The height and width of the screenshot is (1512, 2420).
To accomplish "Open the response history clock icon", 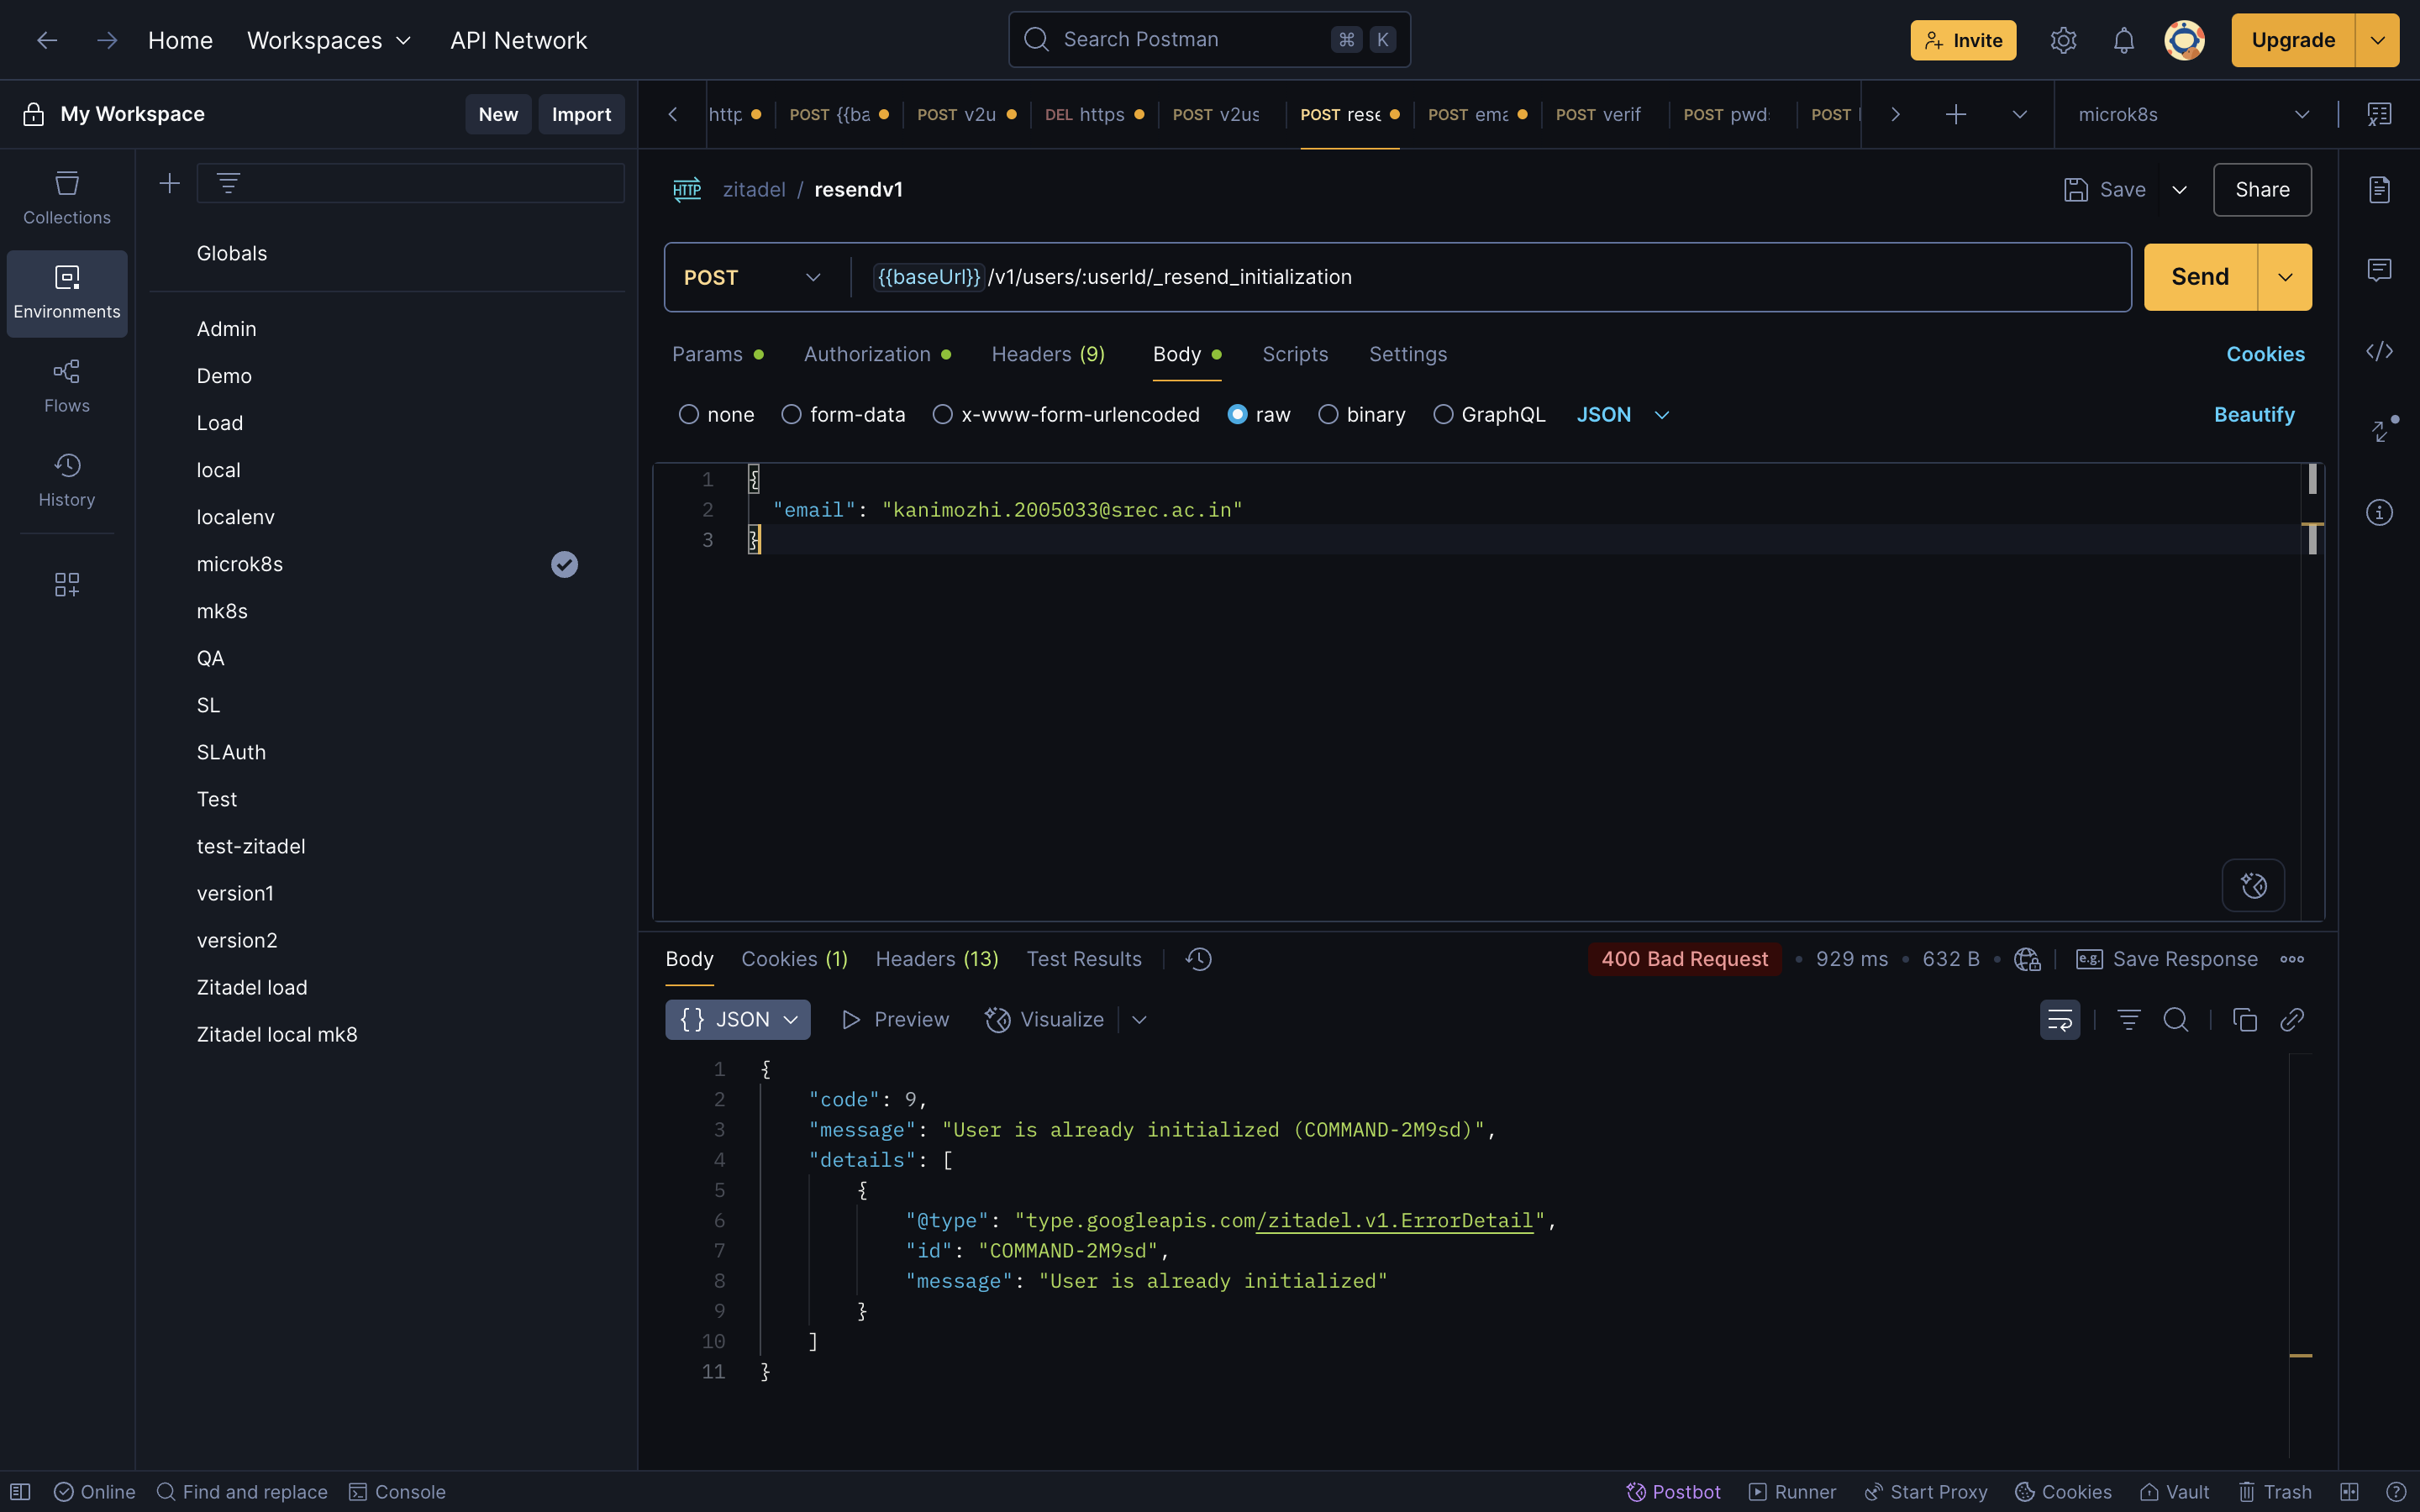I will click(1198, 959).
